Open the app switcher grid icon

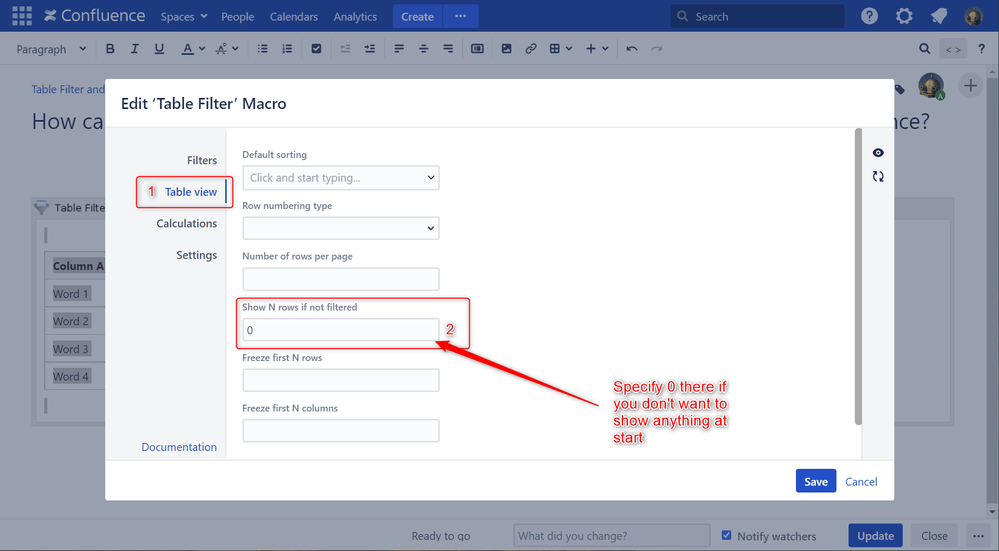(x=22, y=16)
